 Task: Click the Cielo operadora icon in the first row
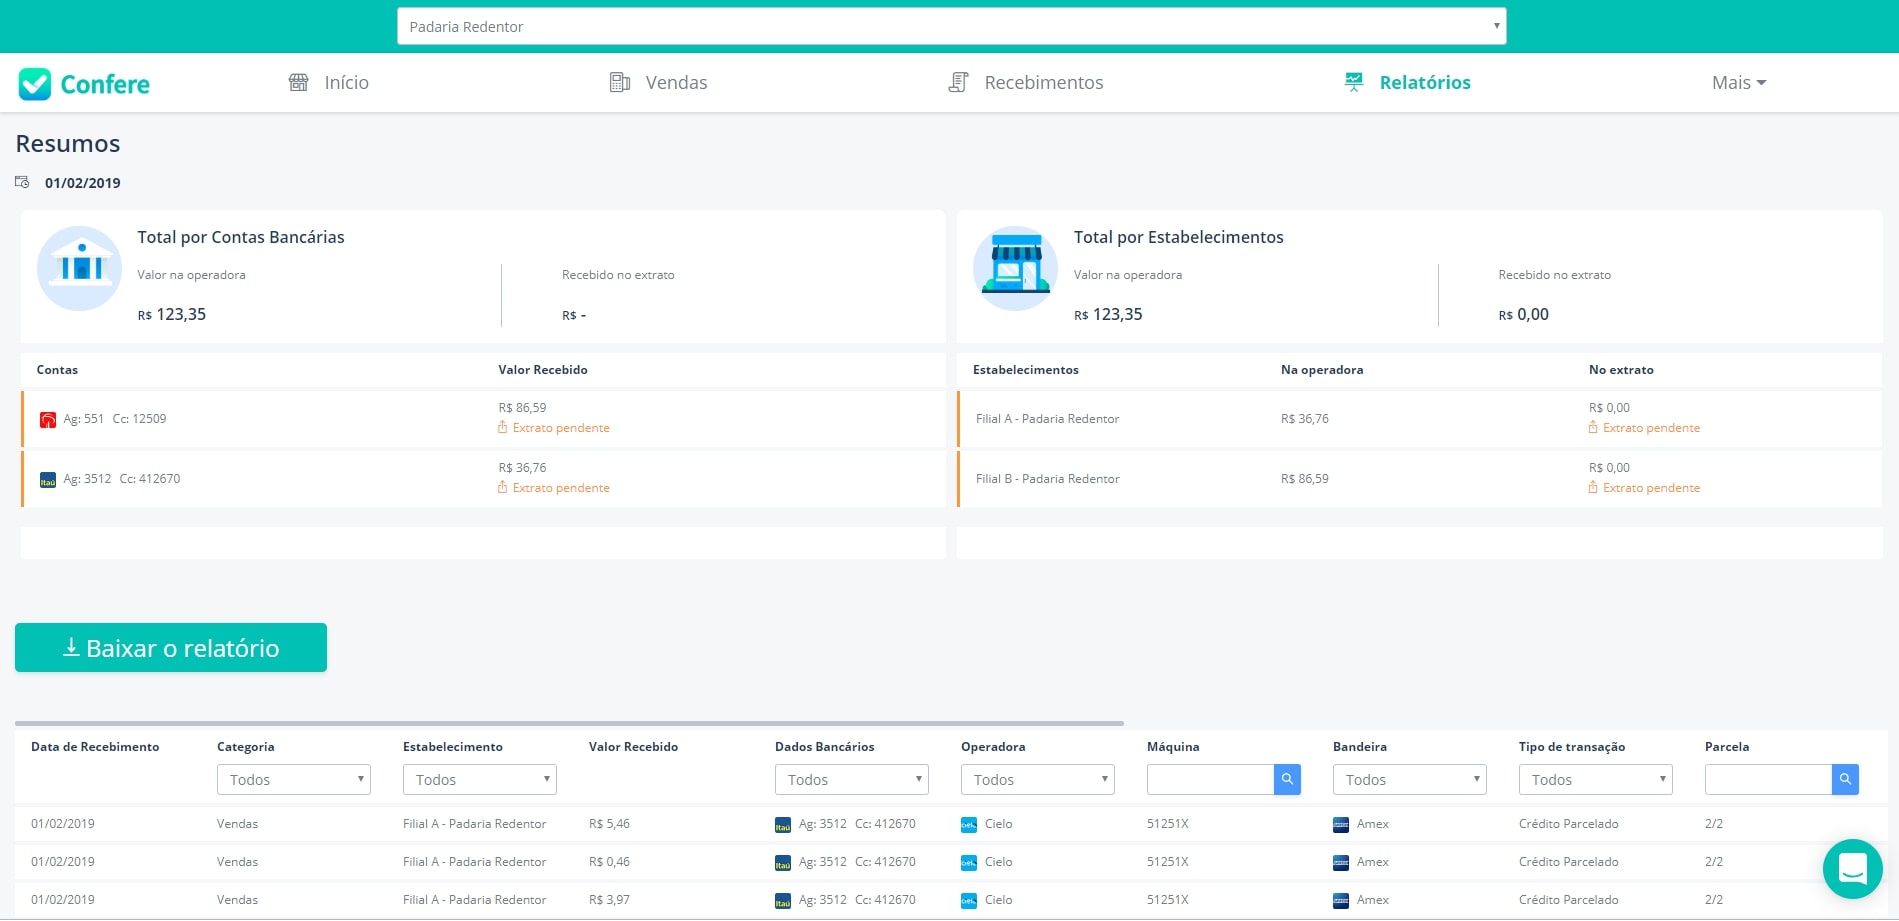coord(967,824)
